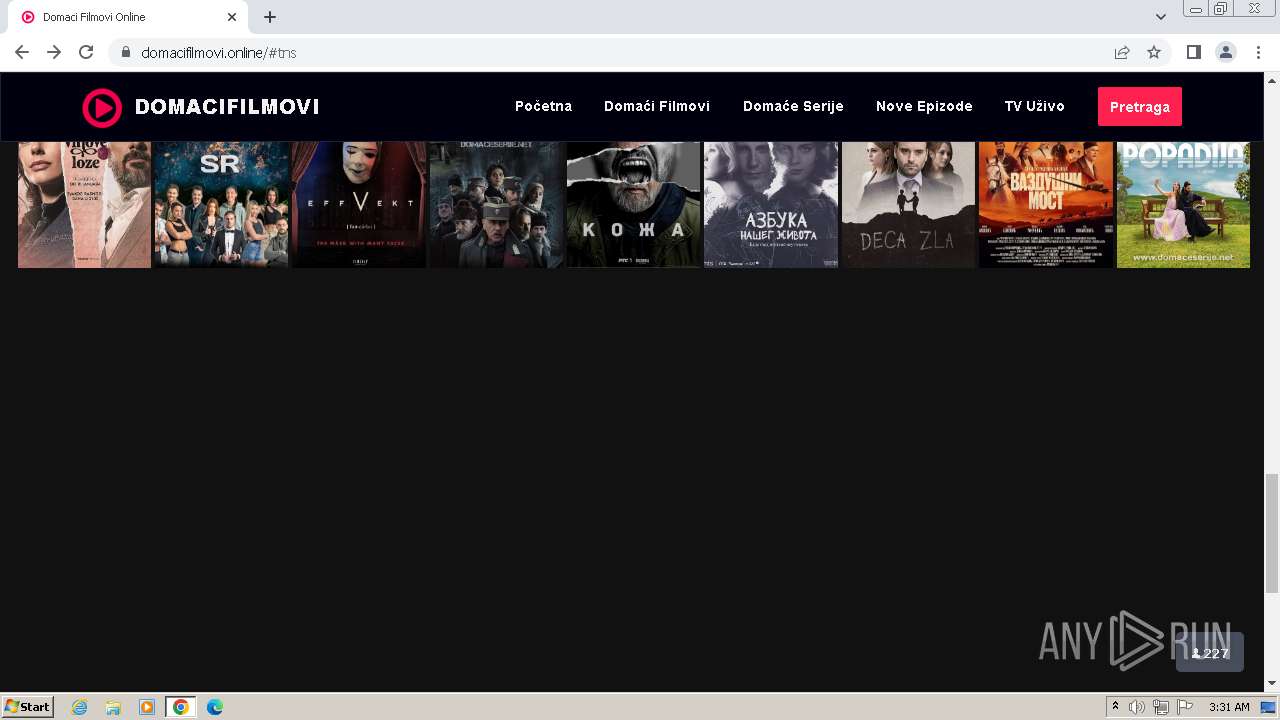Show hidden tray icons arrow

pyautogui.click(x=1116, y=707)
